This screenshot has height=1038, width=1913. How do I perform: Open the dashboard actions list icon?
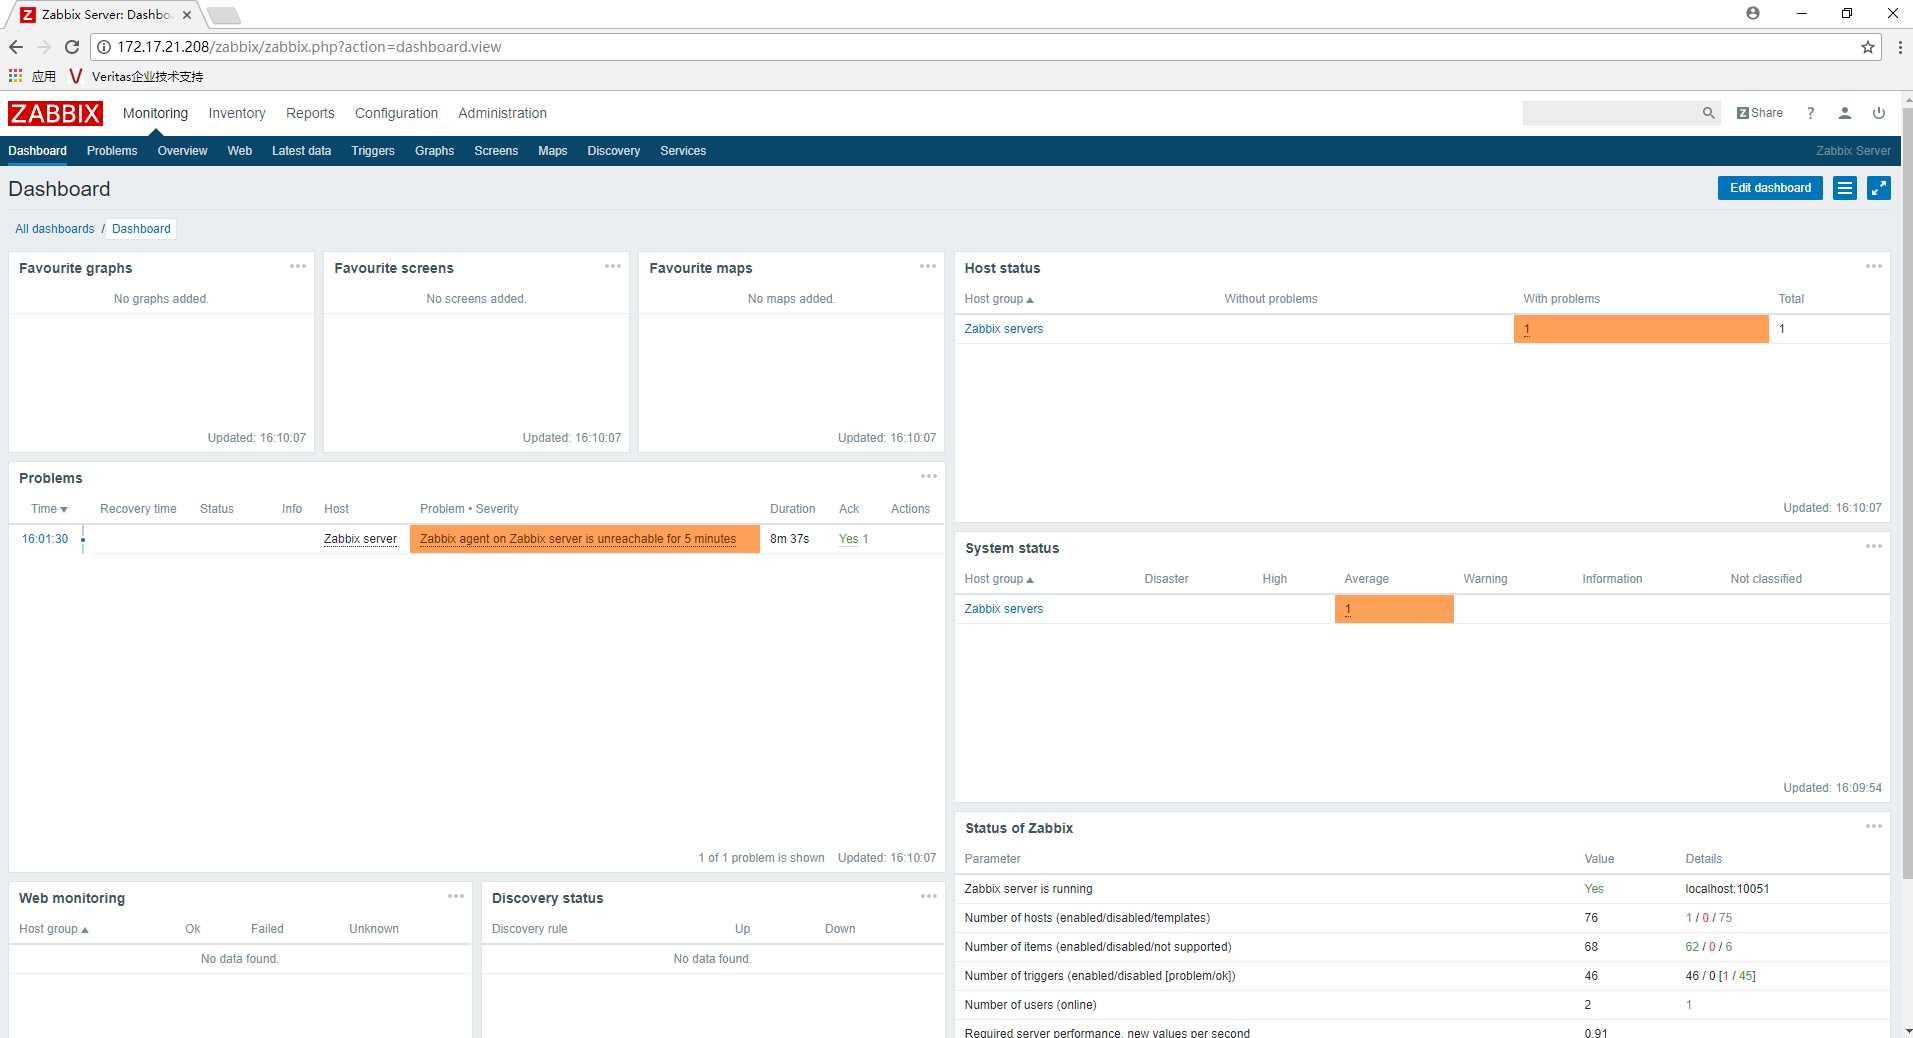[1845, 188]
